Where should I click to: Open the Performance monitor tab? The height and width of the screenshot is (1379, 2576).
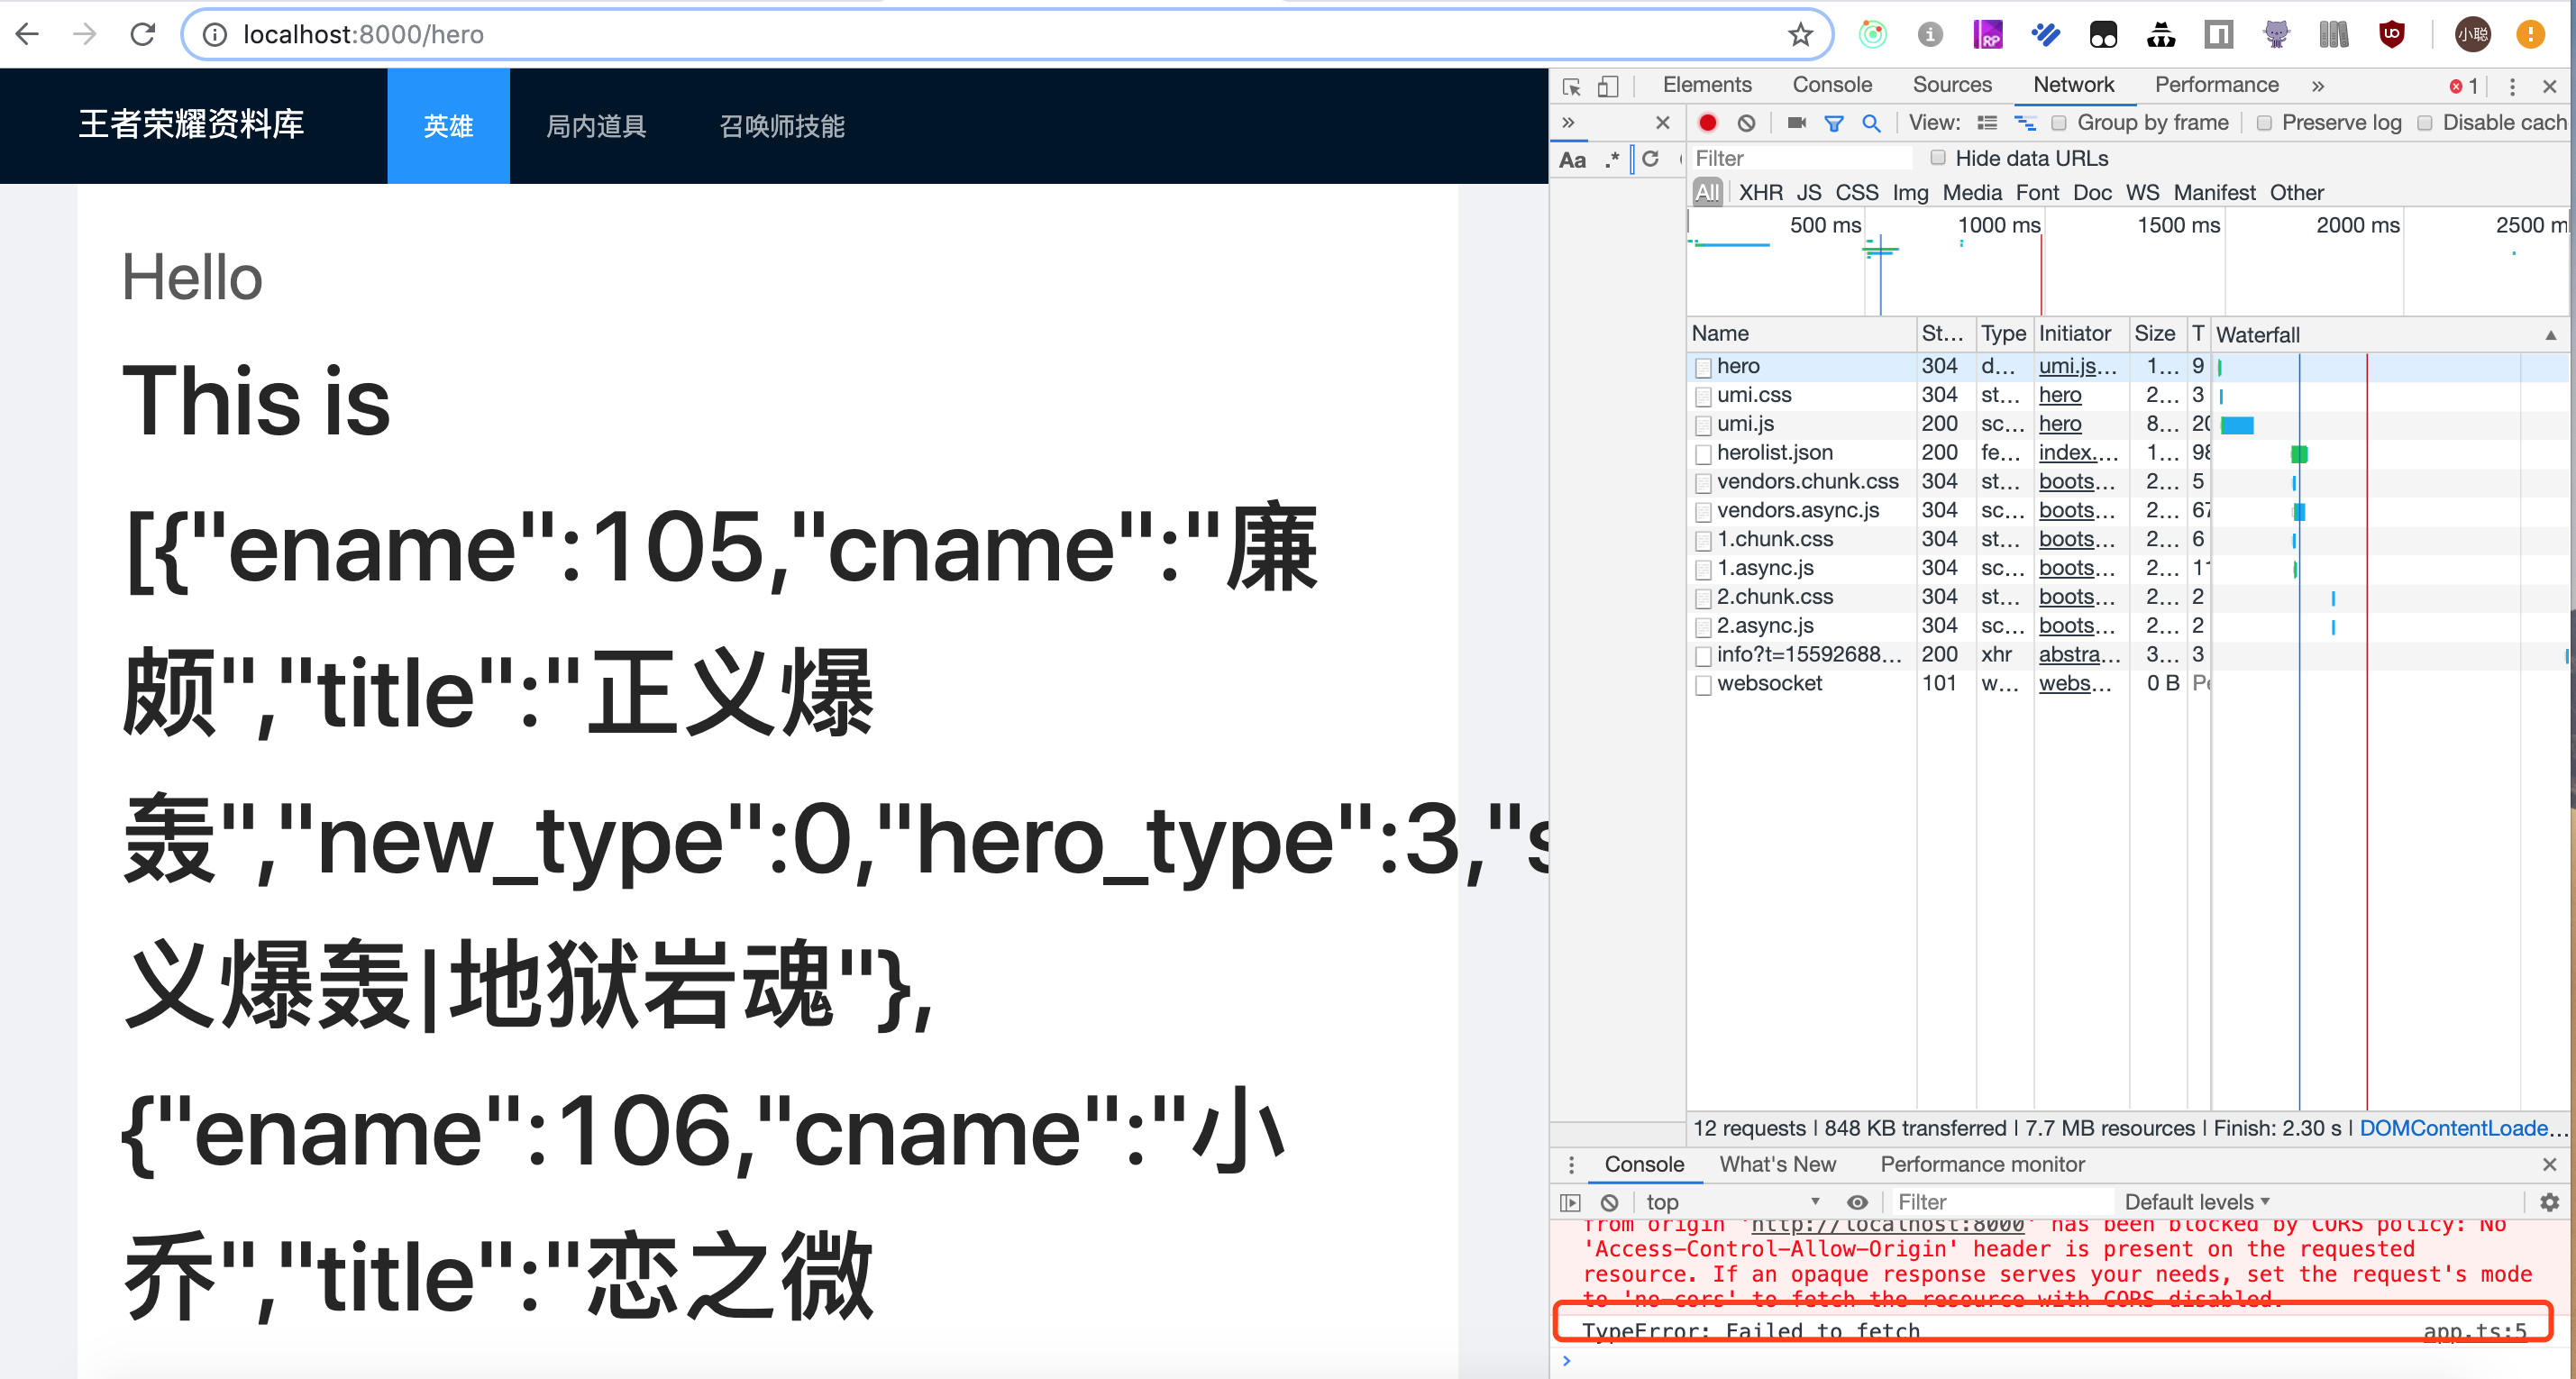tap(1982, 1164)
